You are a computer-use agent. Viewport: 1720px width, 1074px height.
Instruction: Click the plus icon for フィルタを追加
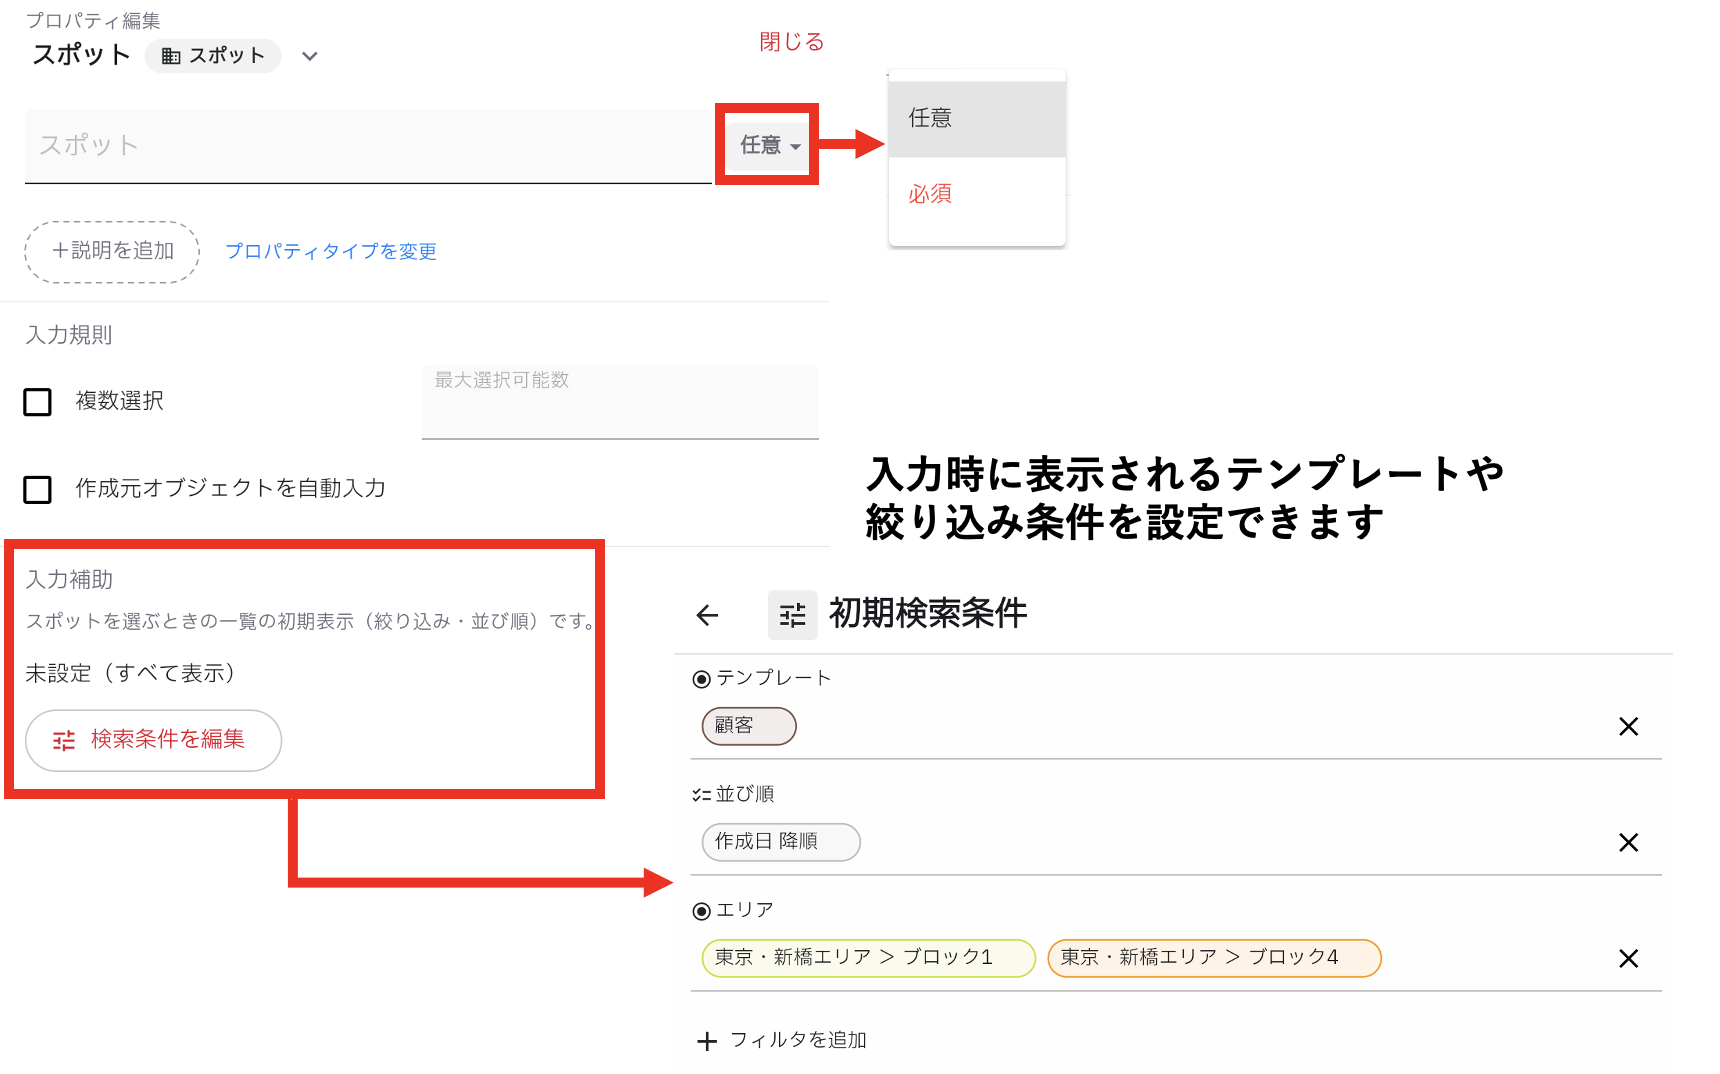[707, 1041]
